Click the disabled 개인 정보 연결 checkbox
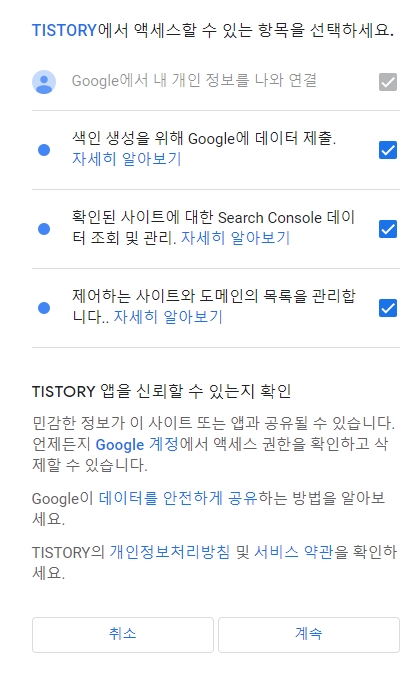Image resolution: width=419 pixels, height=675 pixels. point(388,82)
